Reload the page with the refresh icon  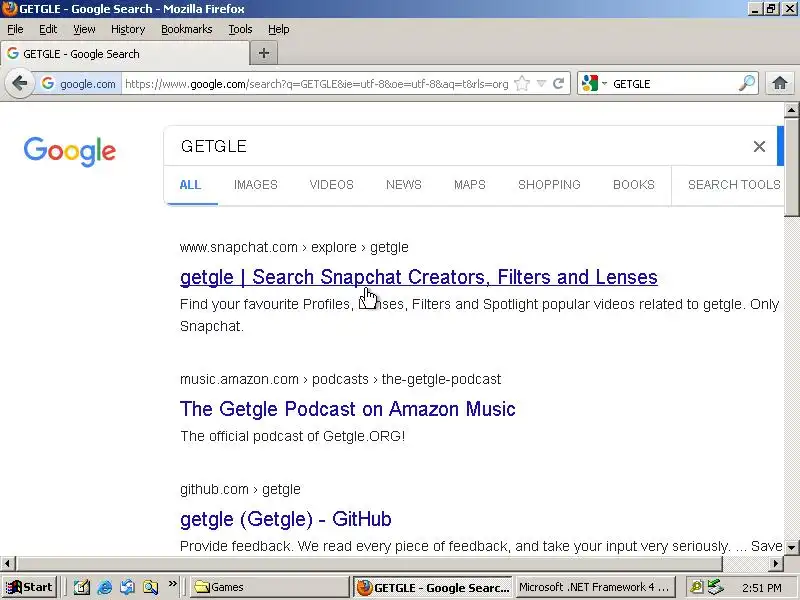pyautogui.click(x=559, y=84)
